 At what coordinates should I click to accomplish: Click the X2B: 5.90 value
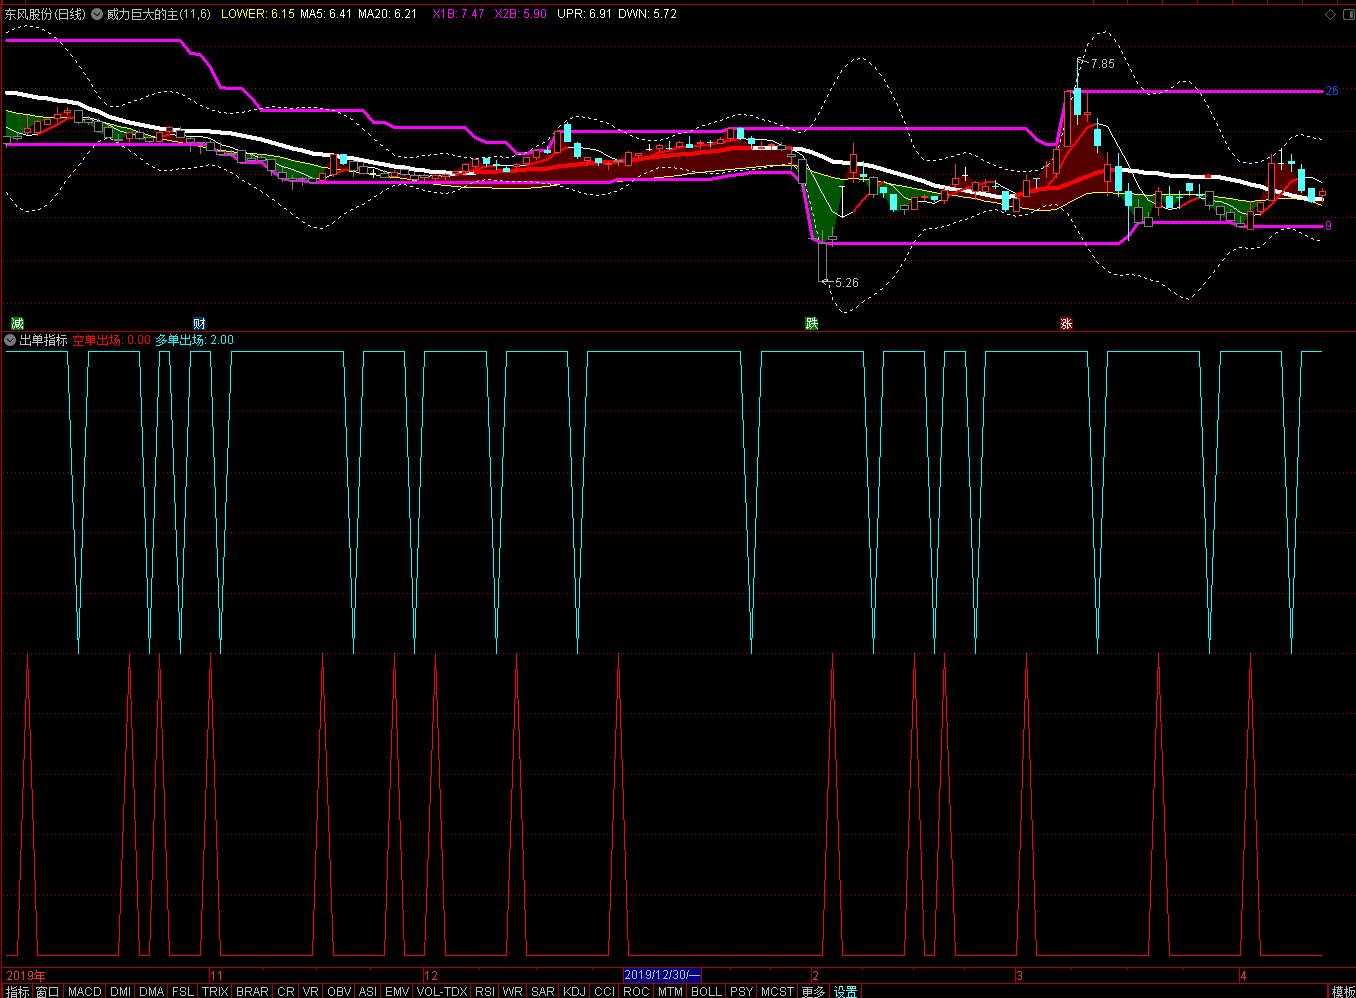click(521, 14)
